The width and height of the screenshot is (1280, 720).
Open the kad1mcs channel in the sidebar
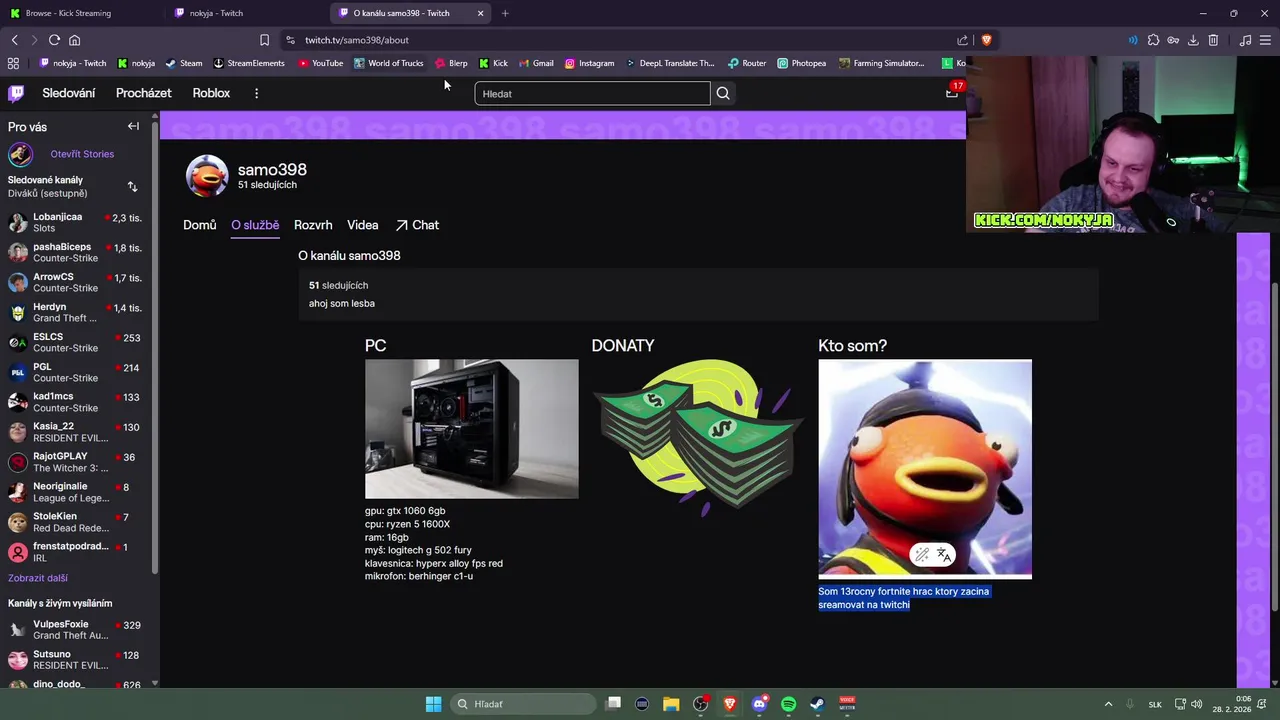point(77,402)
